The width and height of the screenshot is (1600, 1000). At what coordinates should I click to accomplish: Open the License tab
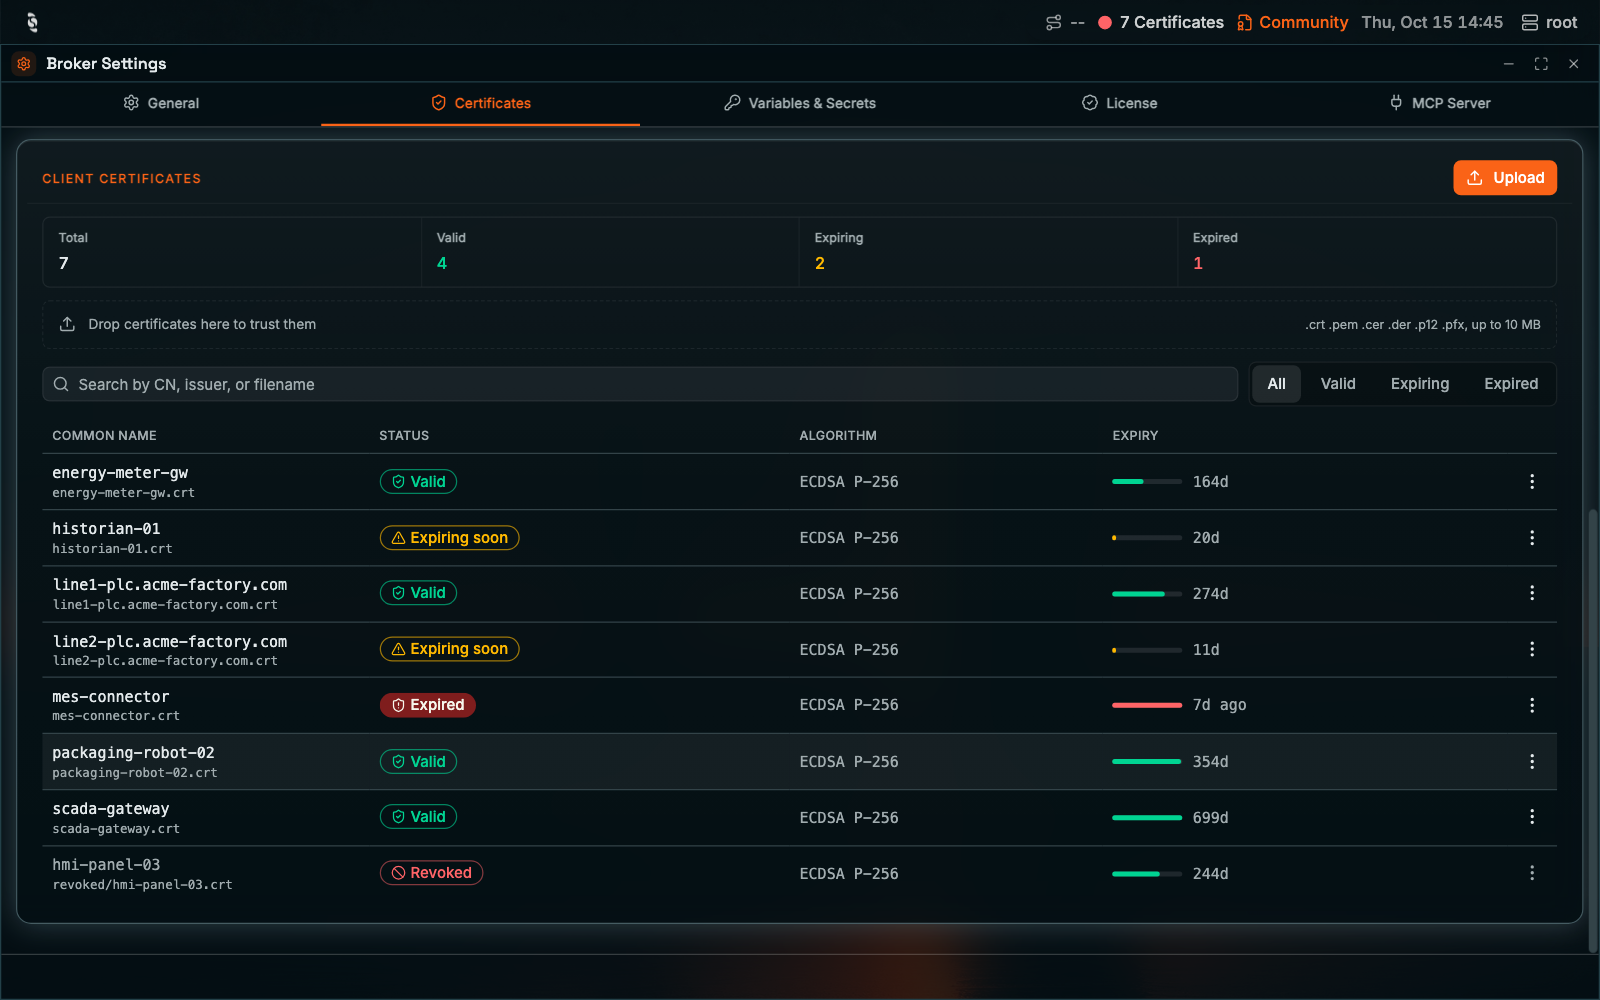click(x=1119, y=103)
